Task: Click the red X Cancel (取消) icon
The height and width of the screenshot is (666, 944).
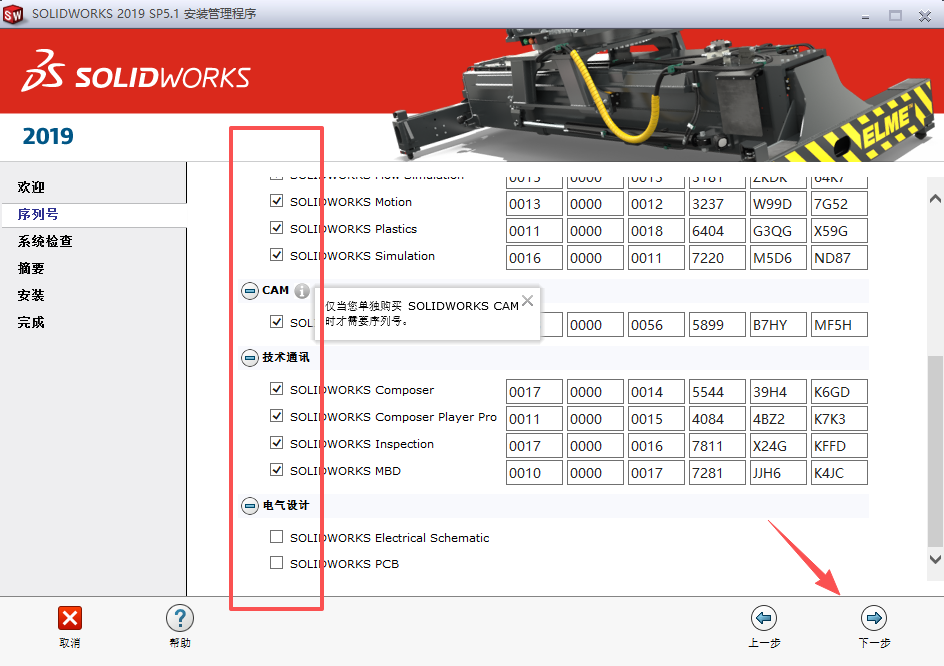Action: click(68, 617)
